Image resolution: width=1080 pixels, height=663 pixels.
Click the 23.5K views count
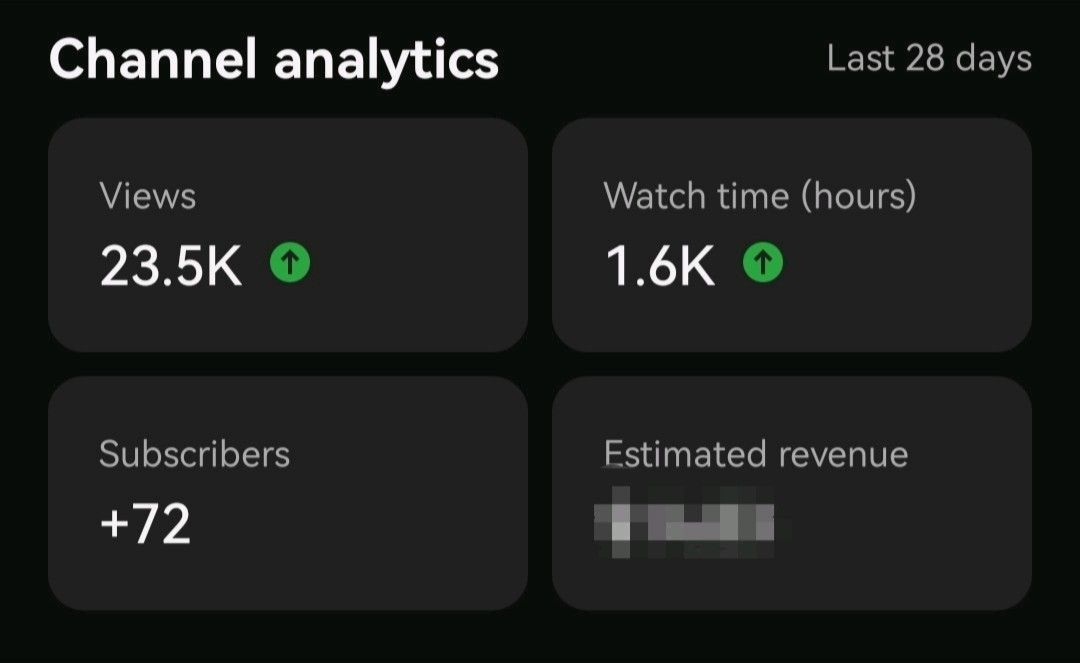point(171,266)
